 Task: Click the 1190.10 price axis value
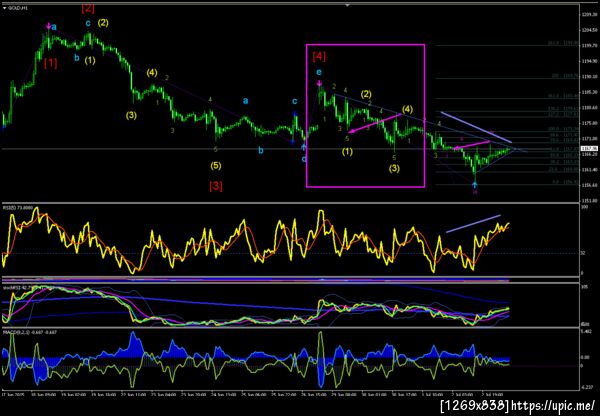(x=588, y=77)
